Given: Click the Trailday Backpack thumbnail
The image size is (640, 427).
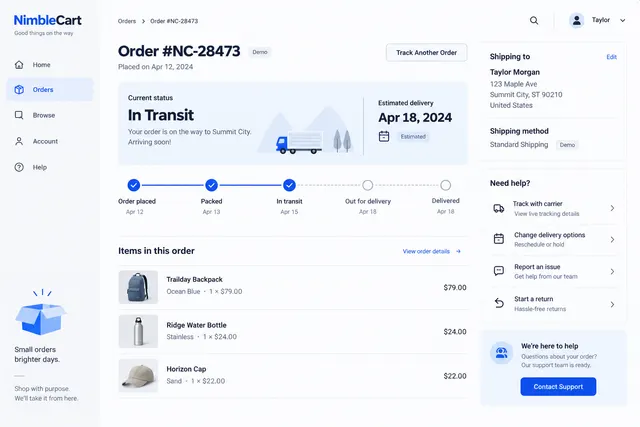Looking at the screenshot, I should point(138,287).
